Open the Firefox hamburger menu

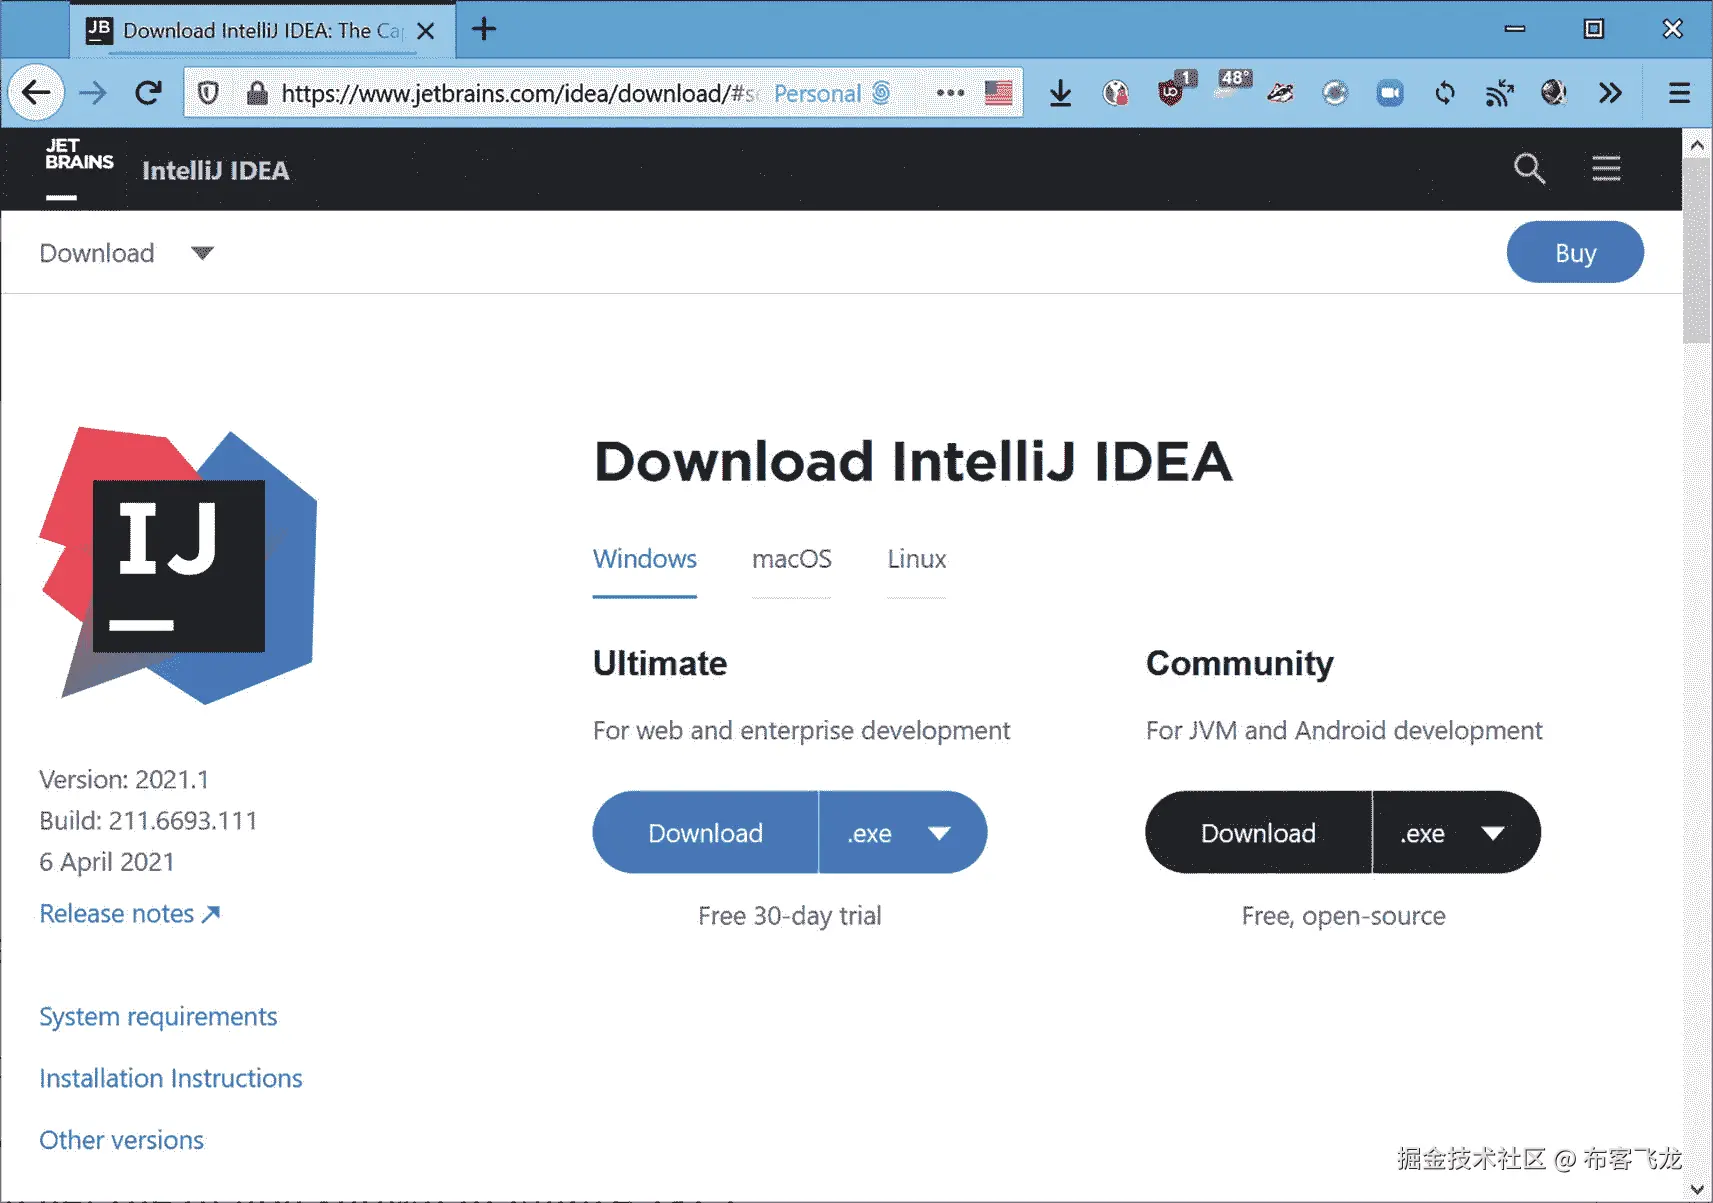coord(1679,93)
